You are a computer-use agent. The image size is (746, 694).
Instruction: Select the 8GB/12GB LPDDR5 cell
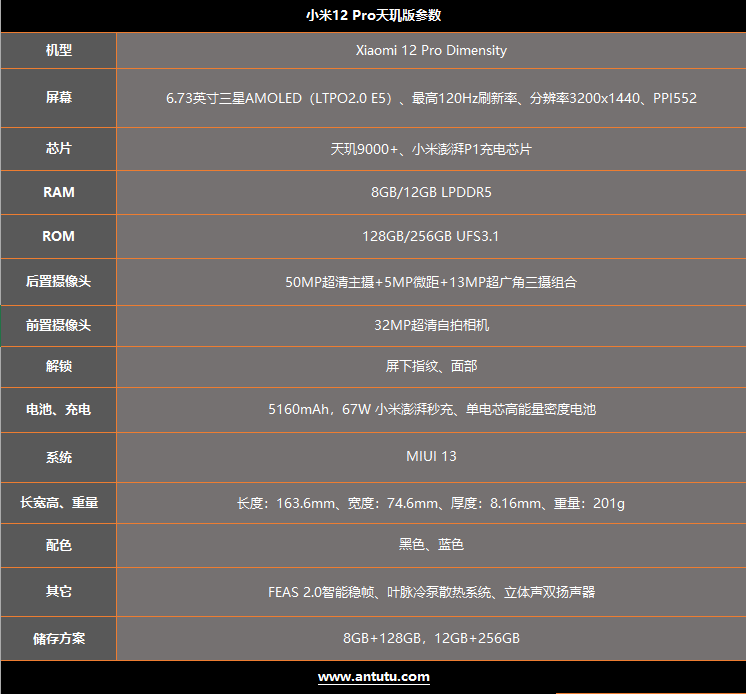pyautogui.click(x=431, y=192)
